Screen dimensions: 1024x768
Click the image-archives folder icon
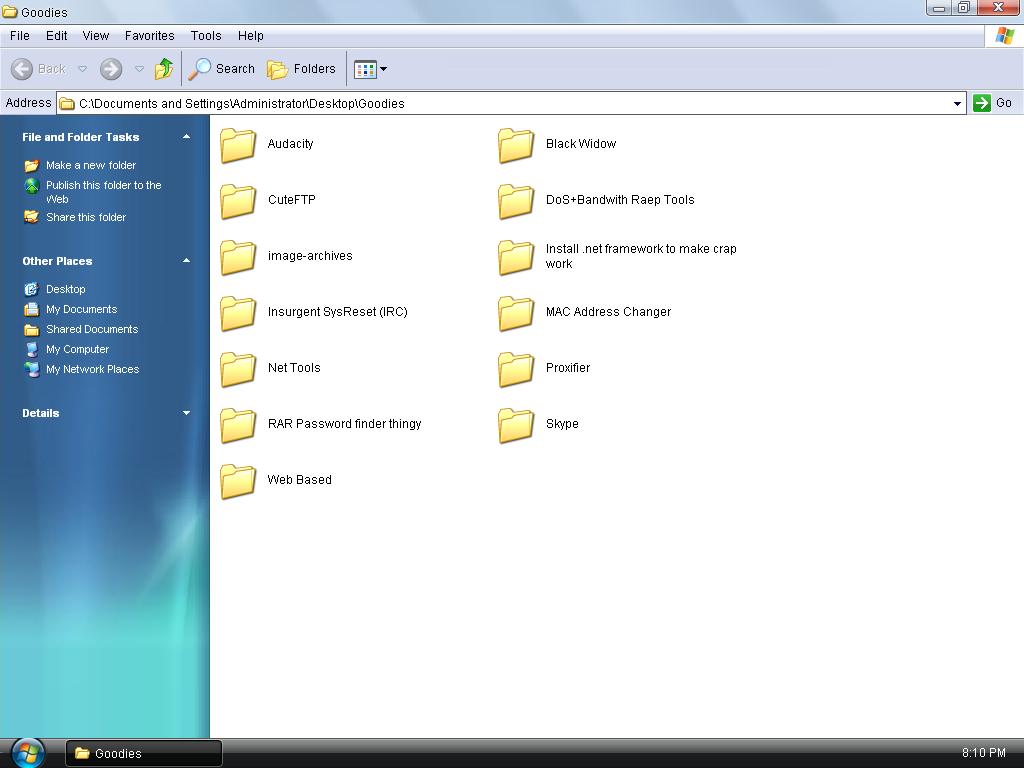click(x=238, y=257)
